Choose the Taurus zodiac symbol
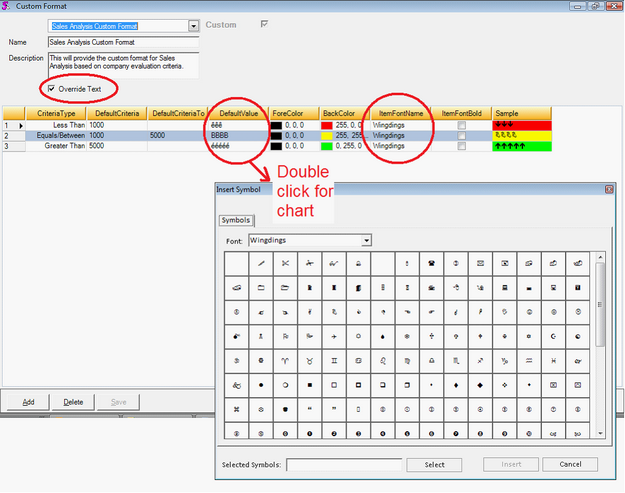Image resolution: width=625 pixels, height=493 pixels. (310, 361)
